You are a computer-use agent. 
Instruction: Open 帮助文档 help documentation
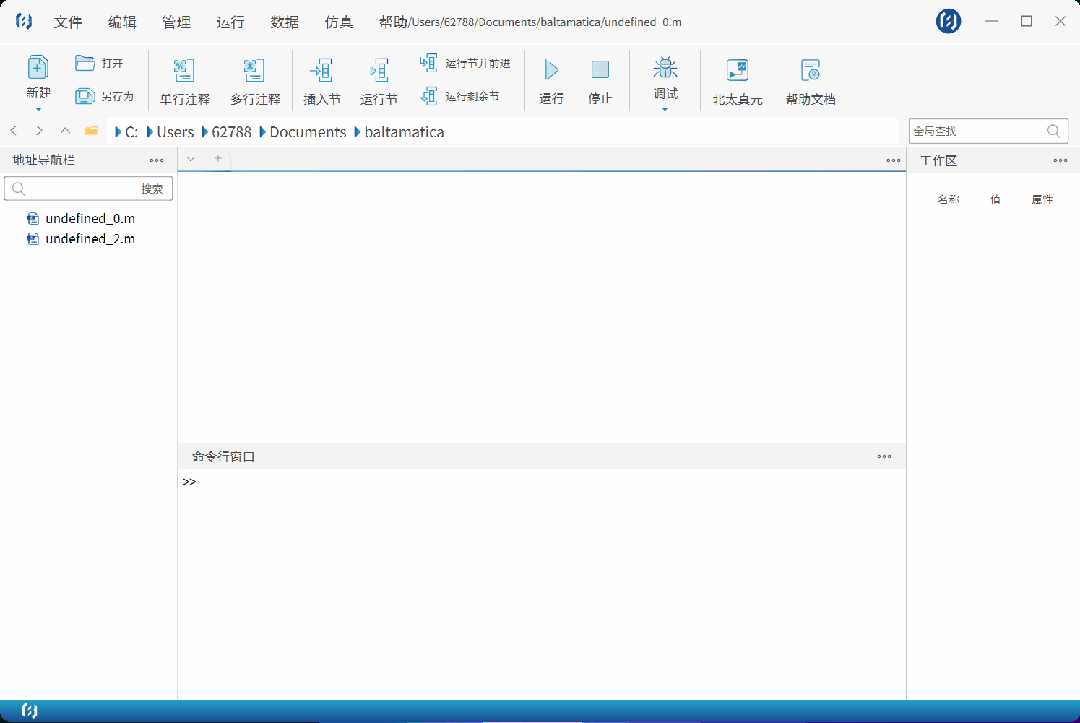point(810,70)
